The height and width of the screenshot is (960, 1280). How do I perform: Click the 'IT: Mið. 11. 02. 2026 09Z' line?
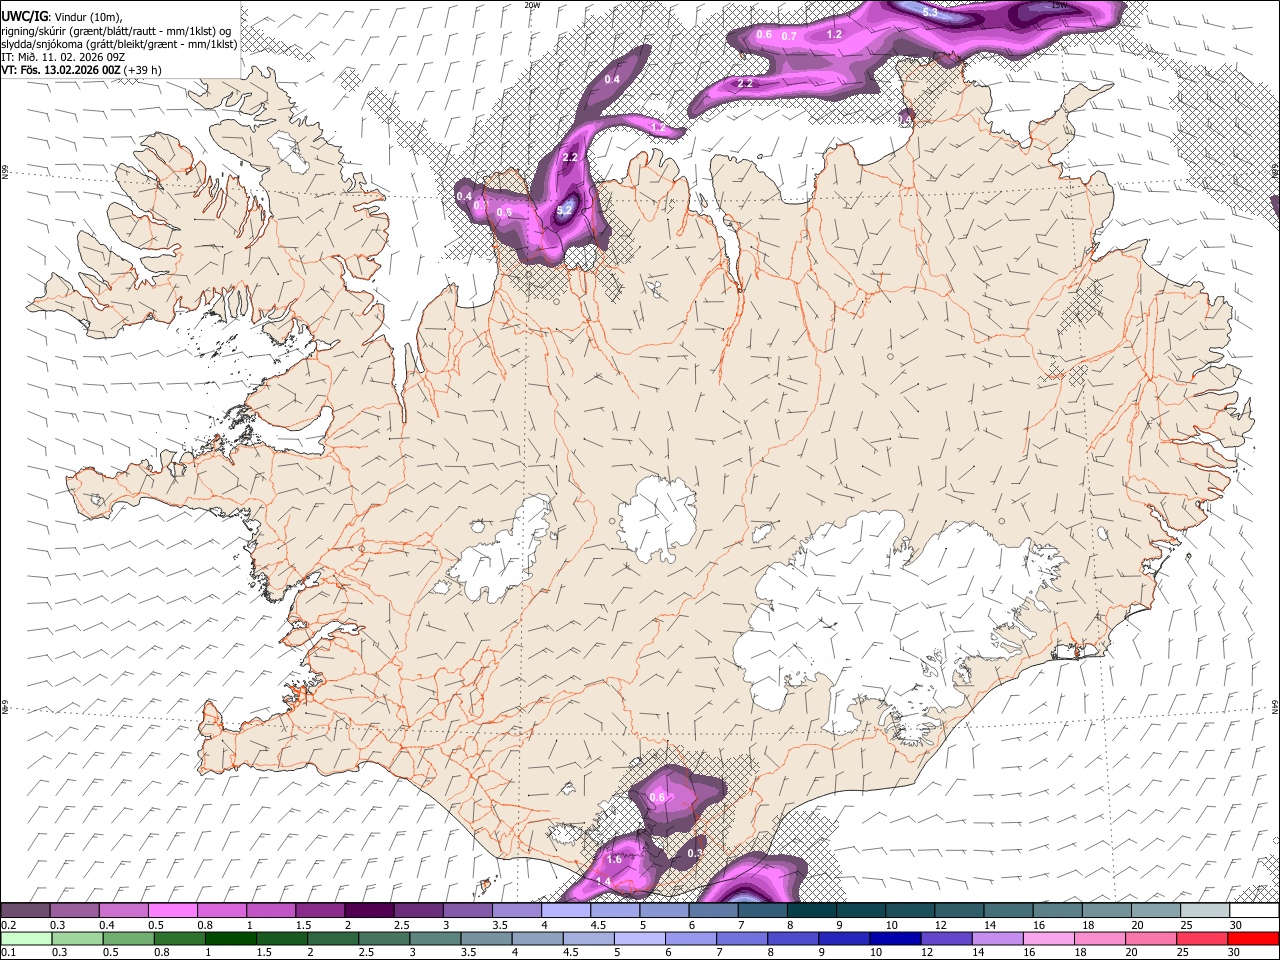pos(63,57)
